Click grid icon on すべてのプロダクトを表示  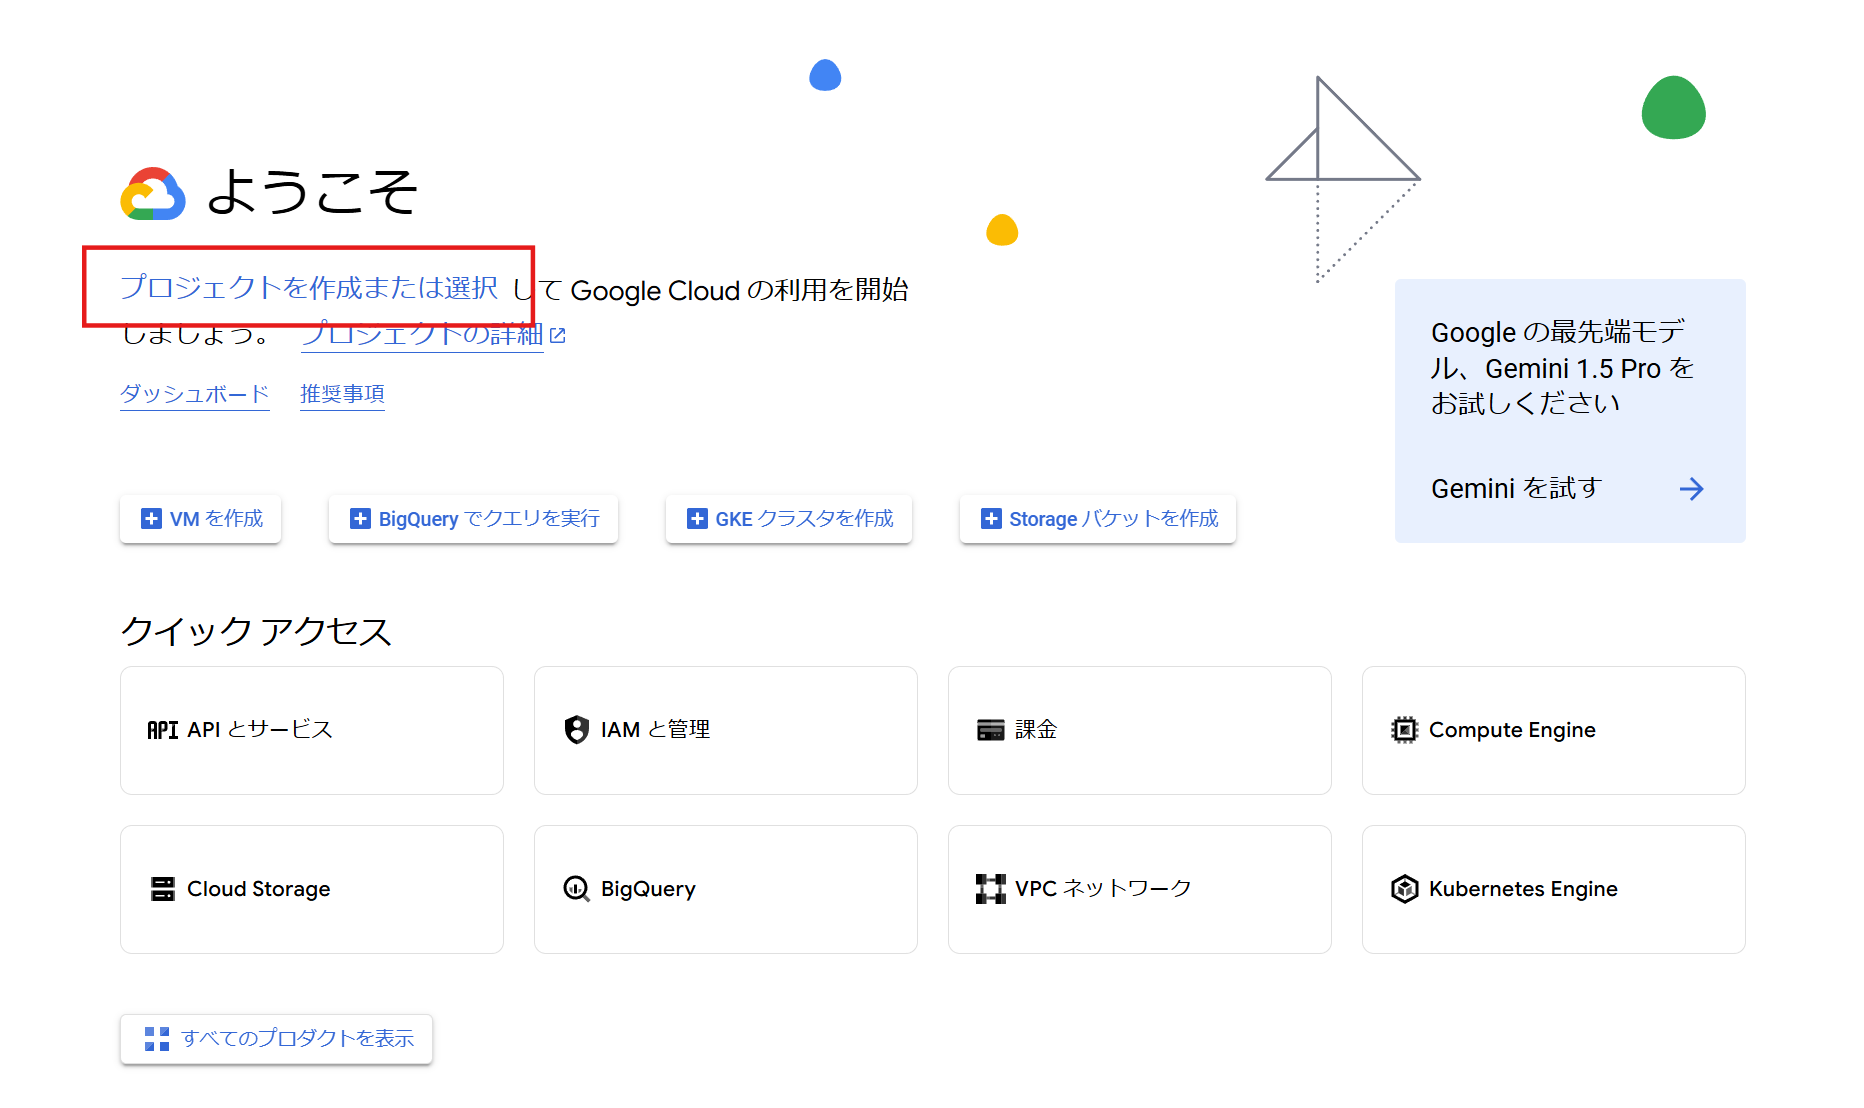pos(157,1039)
